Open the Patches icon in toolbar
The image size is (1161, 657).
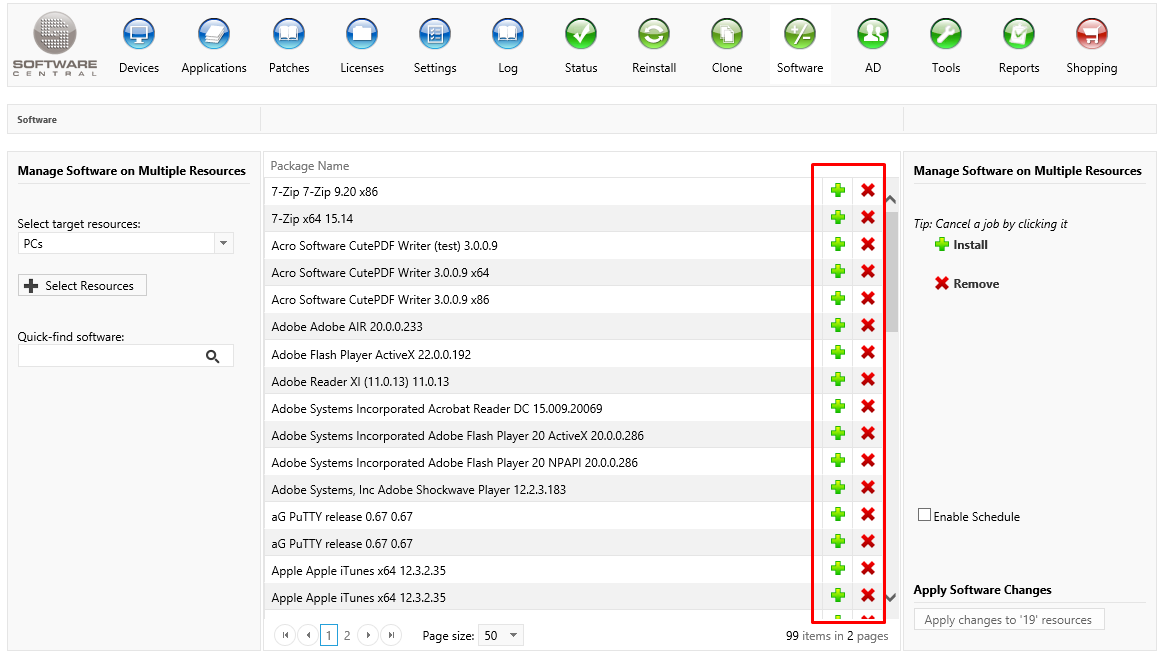pyautogui.click(x=289, y=35)
